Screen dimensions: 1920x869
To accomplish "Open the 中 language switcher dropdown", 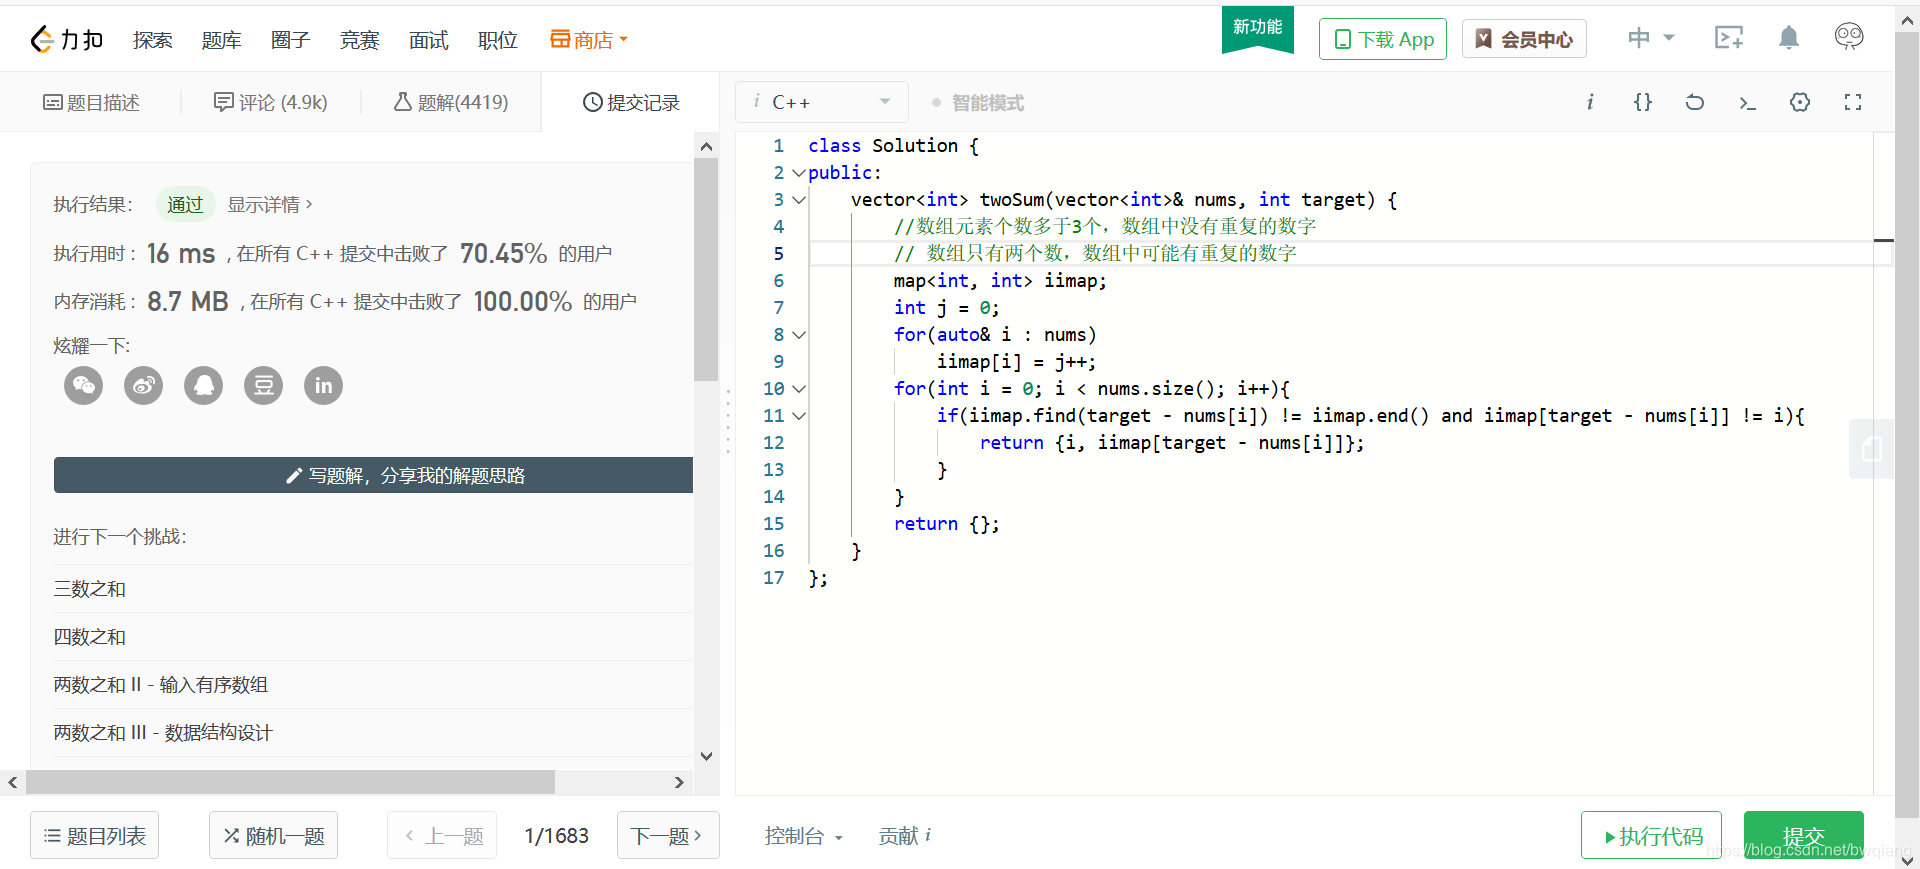I will [x=1650, y=38].
